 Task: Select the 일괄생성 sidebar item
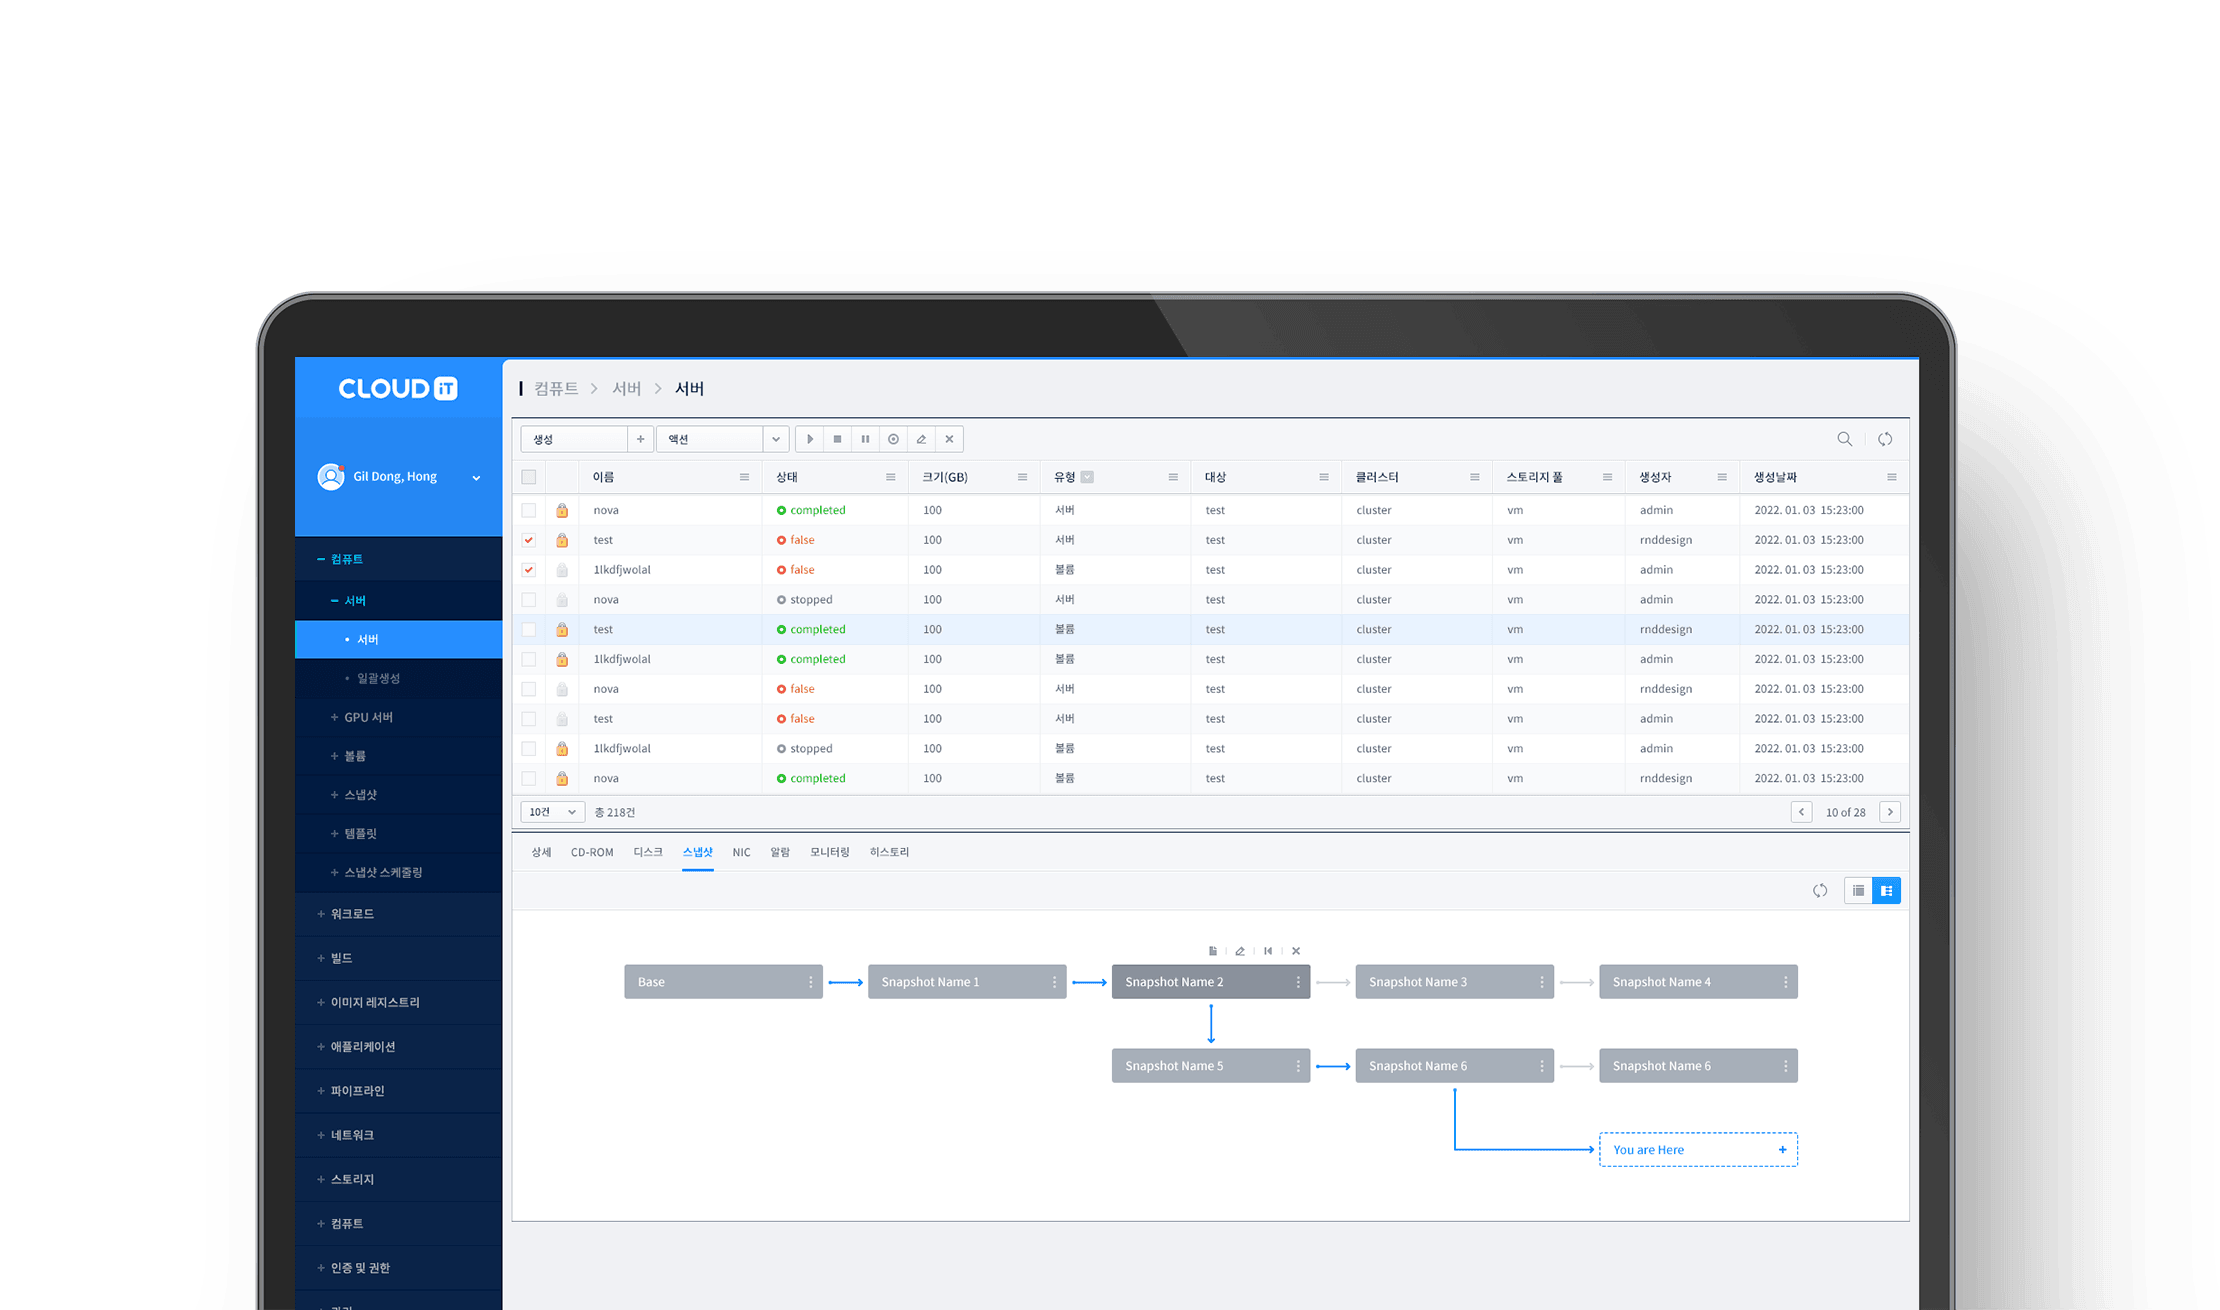(x=378, y=678)
